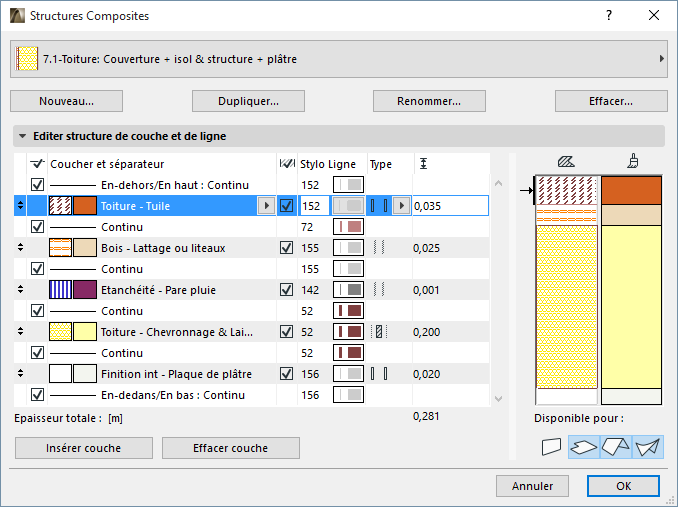Uncheck end-line checkbox for Toiture - Tuile
Viewport: 678px width, 507px height.
coord(287,206)
